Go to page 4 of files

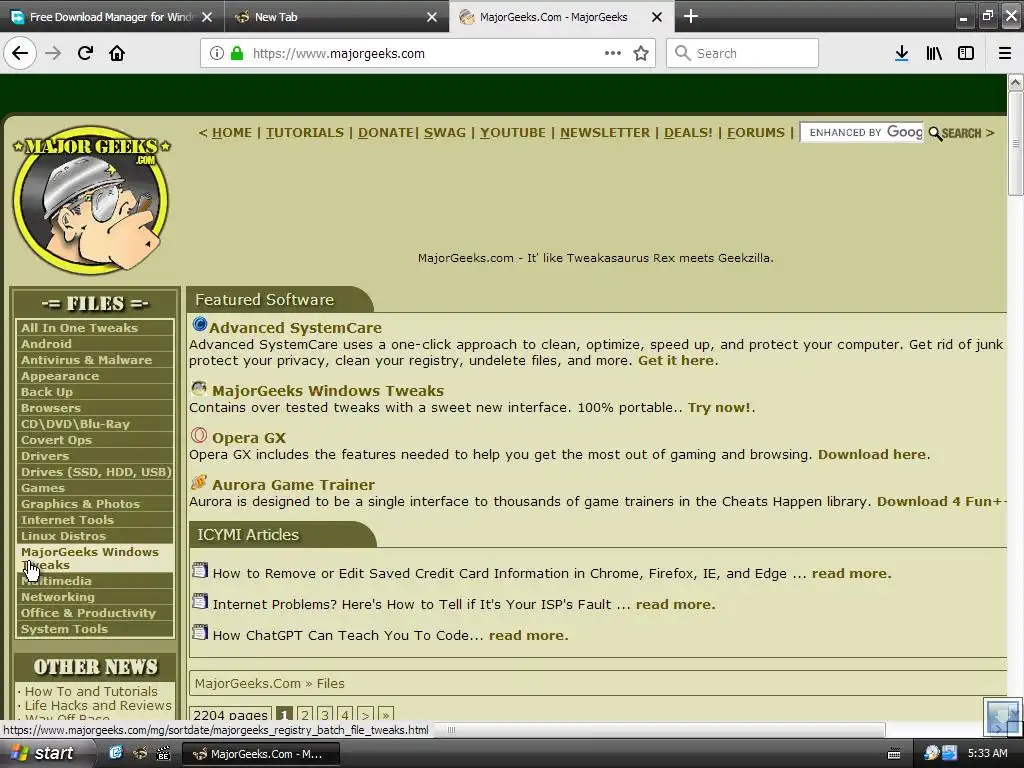345,714
